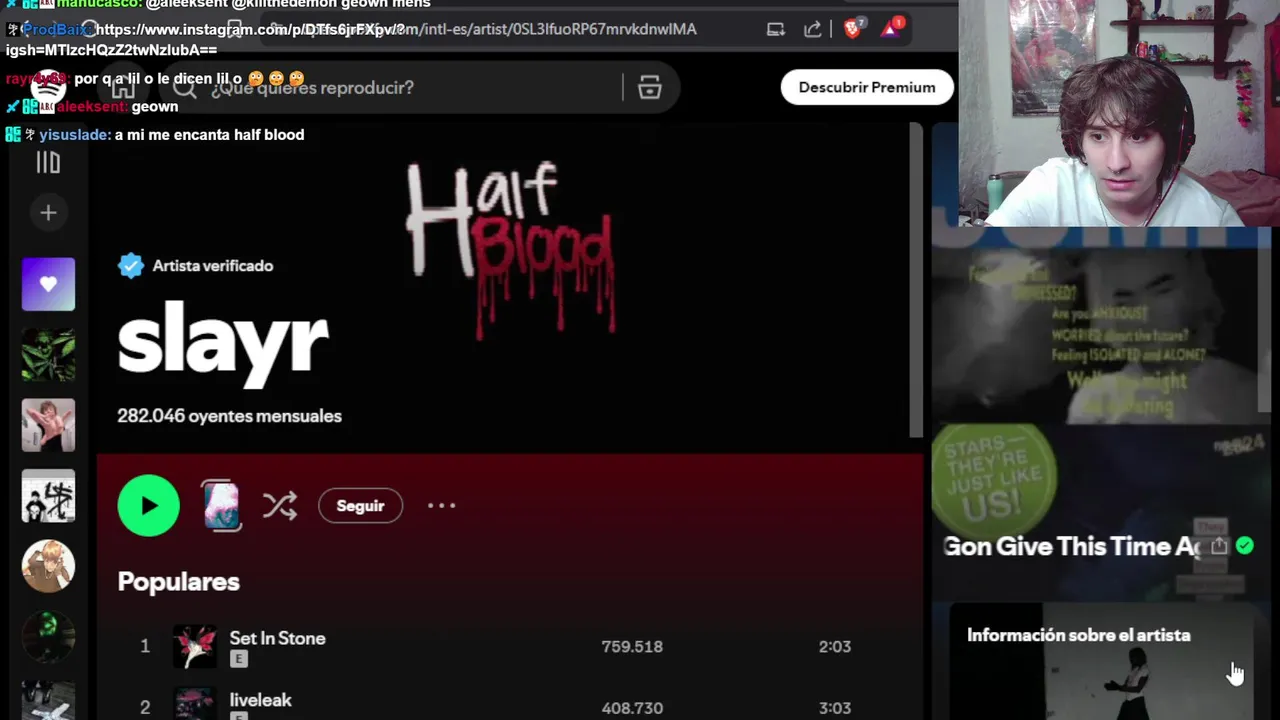Click track number 2 in the Populares list

coord(145,708)
